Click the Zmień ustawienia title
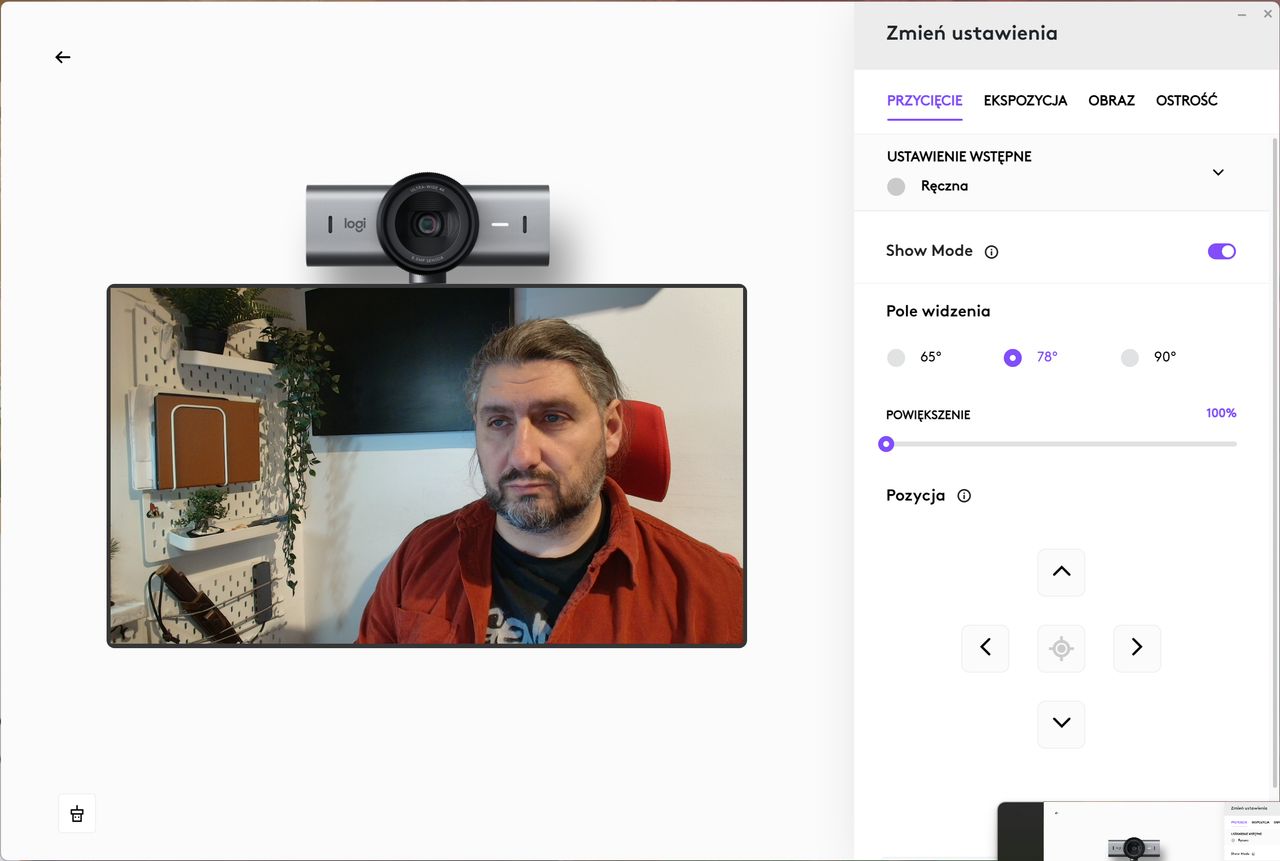This screenshot has height=861, width=1280. point(971,33)
